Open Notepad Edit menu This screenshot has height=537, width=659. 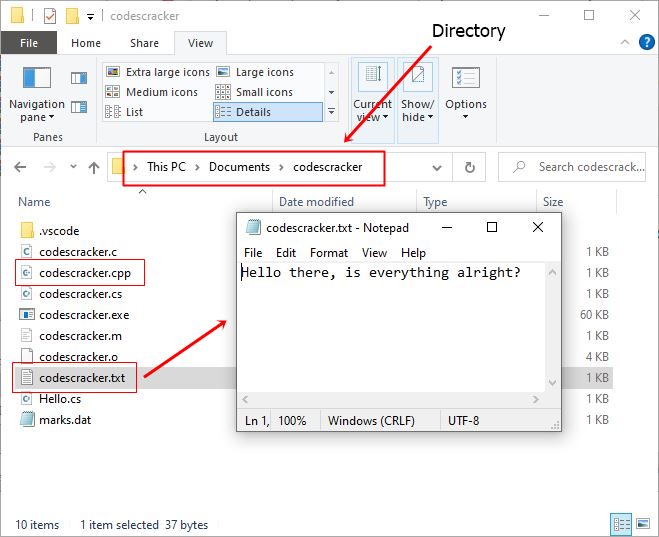286,253
